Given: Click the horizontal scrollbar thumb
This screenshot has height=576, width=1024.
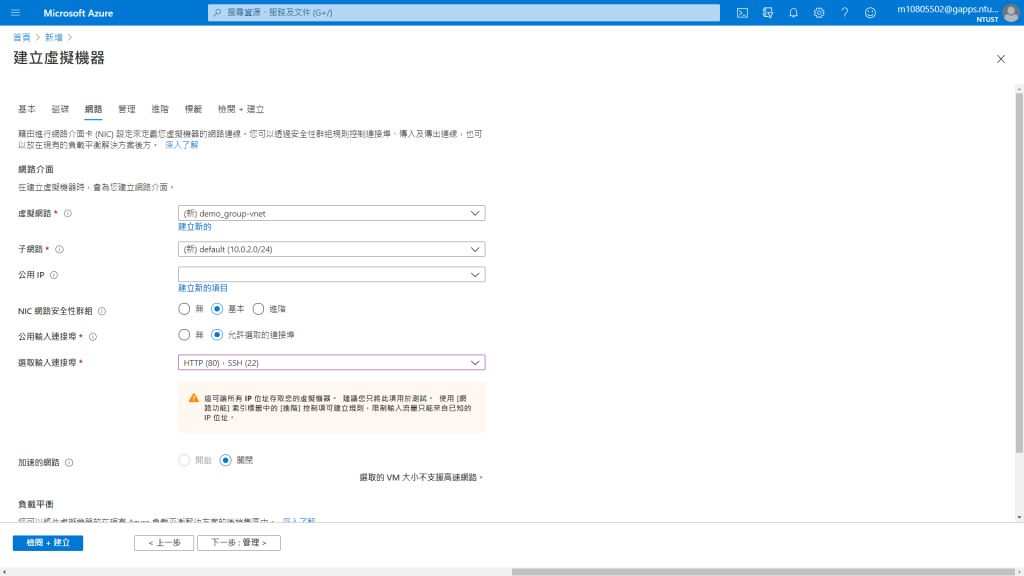Looking at the screenshot, I should tap(763, 572).
